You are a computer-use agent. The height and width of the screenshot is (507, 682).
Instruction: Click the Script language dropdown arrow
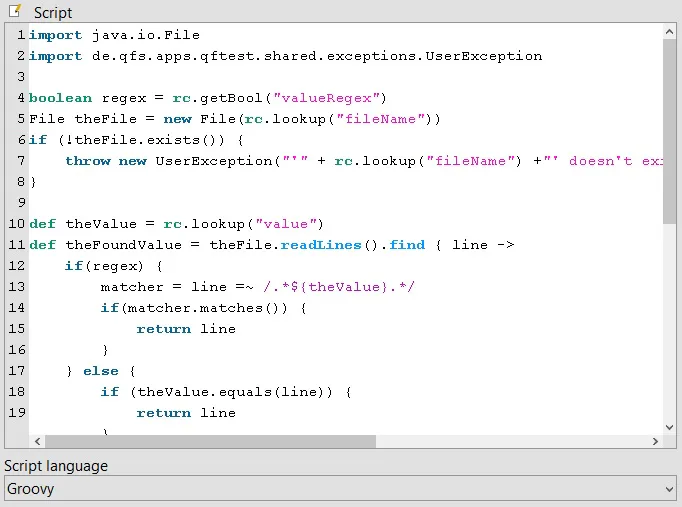669,489
